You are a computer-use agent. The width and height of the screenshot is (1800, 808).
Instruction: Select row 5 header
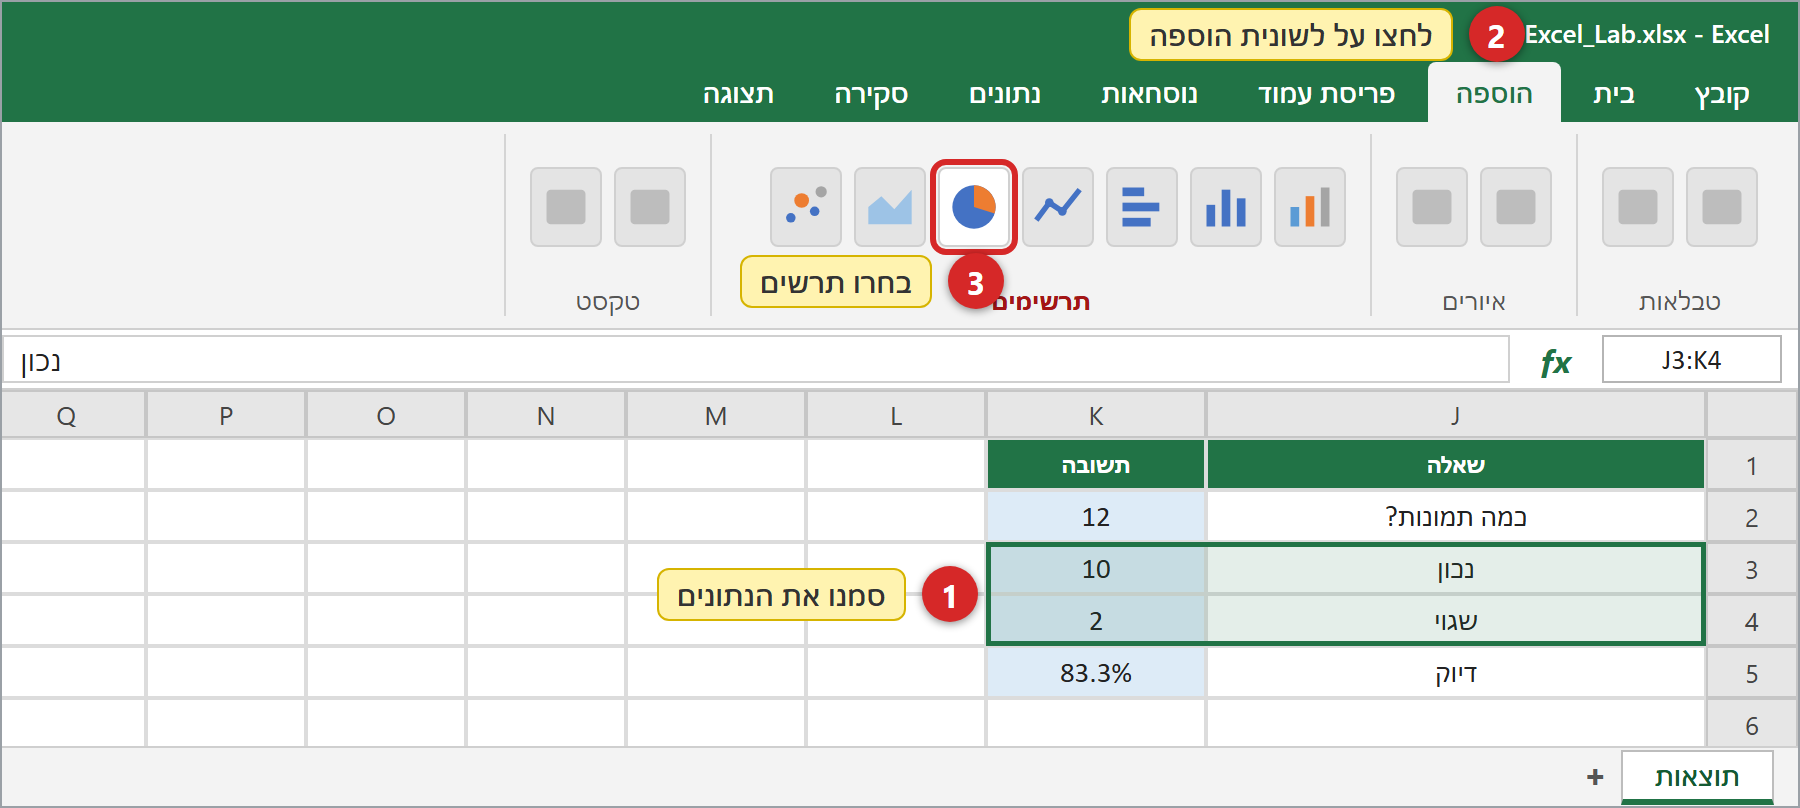point(1751,673)
